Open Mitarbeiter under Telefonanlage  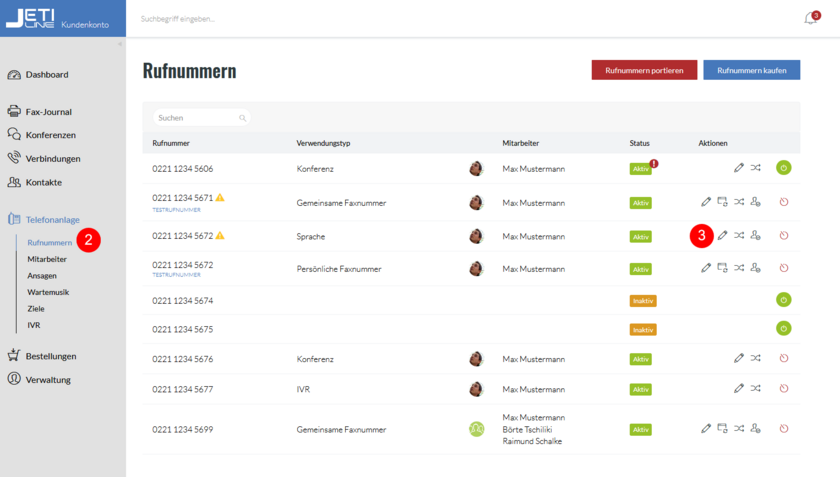click(x=47, y=259)
